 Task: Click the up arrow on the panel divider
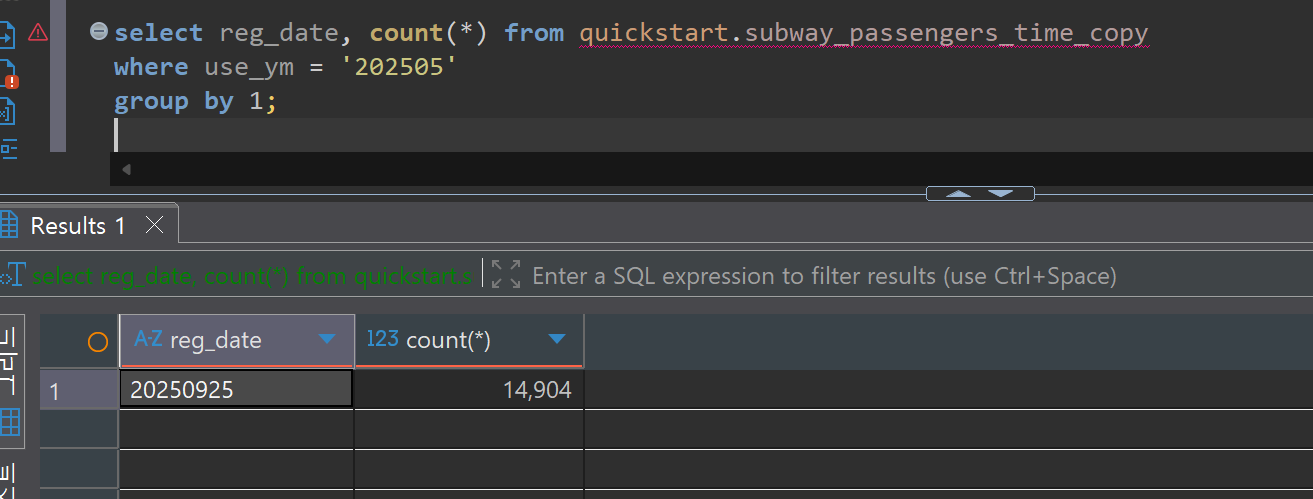(959, 194)
